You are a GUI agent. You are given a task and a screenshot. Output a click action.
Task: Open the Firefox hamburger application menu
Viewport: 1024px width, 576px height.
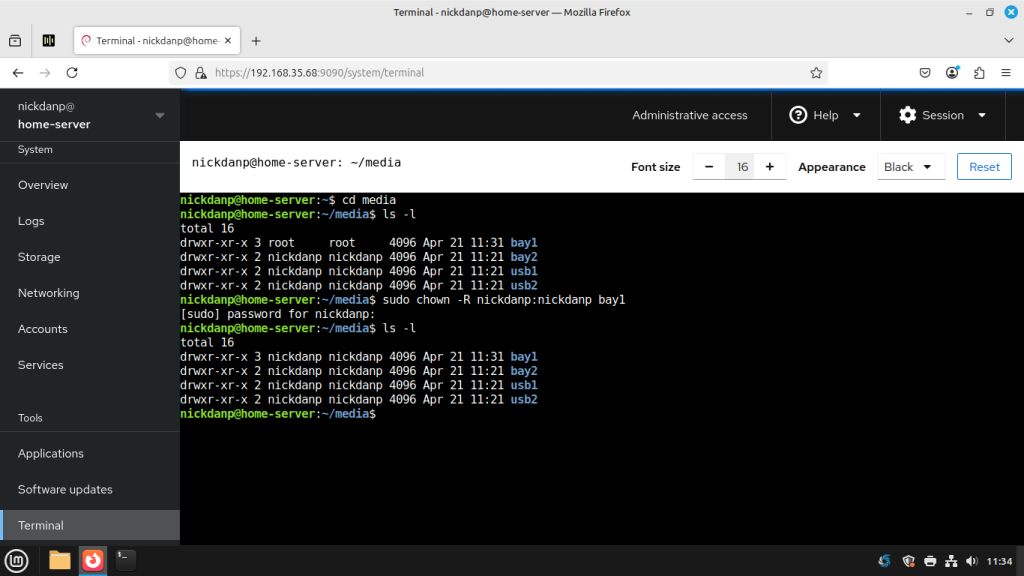pos(1006,73)
